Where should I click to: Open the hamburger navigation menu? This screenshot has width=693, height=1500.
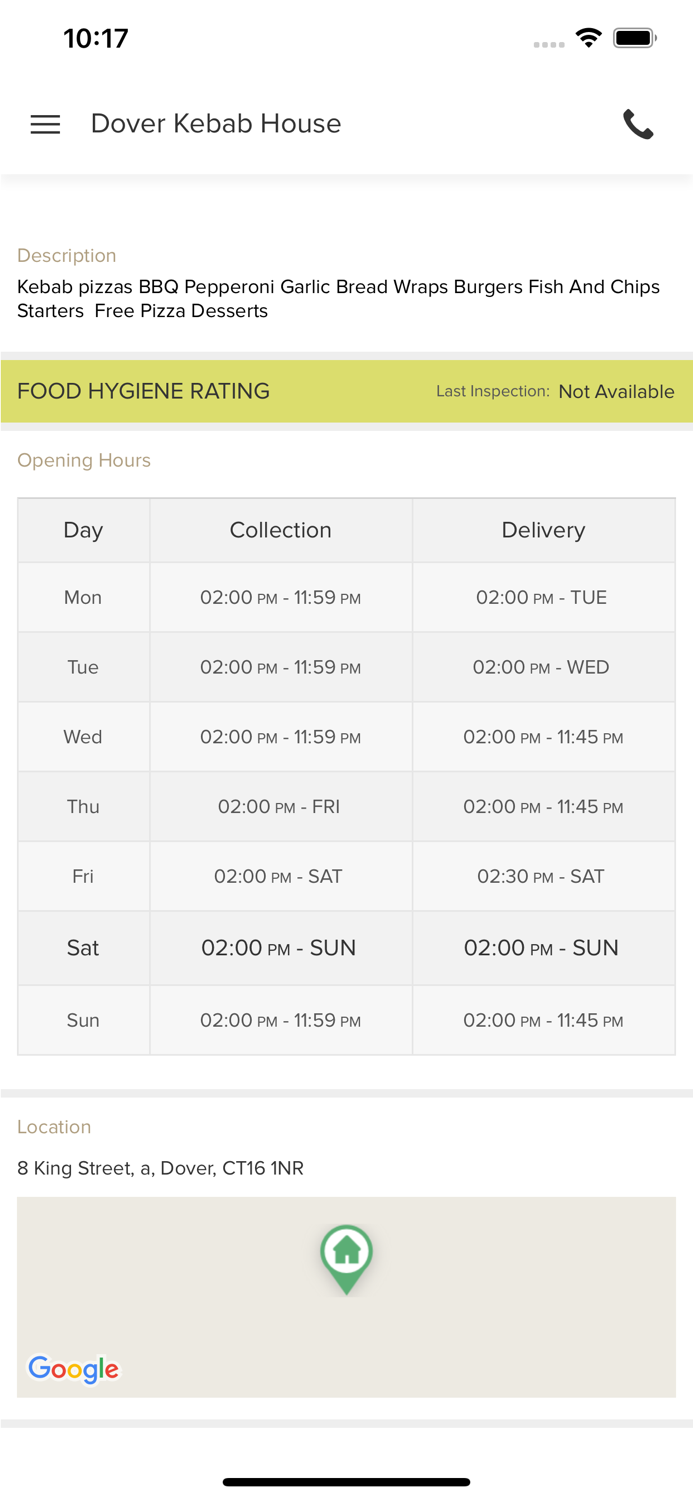pos(45,124)
